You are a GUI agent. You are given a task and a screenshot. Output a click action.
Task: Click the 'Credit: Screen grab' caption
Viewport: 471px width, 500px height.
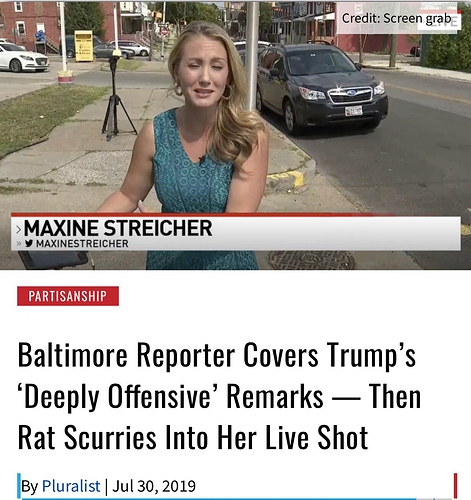(396, 18)
